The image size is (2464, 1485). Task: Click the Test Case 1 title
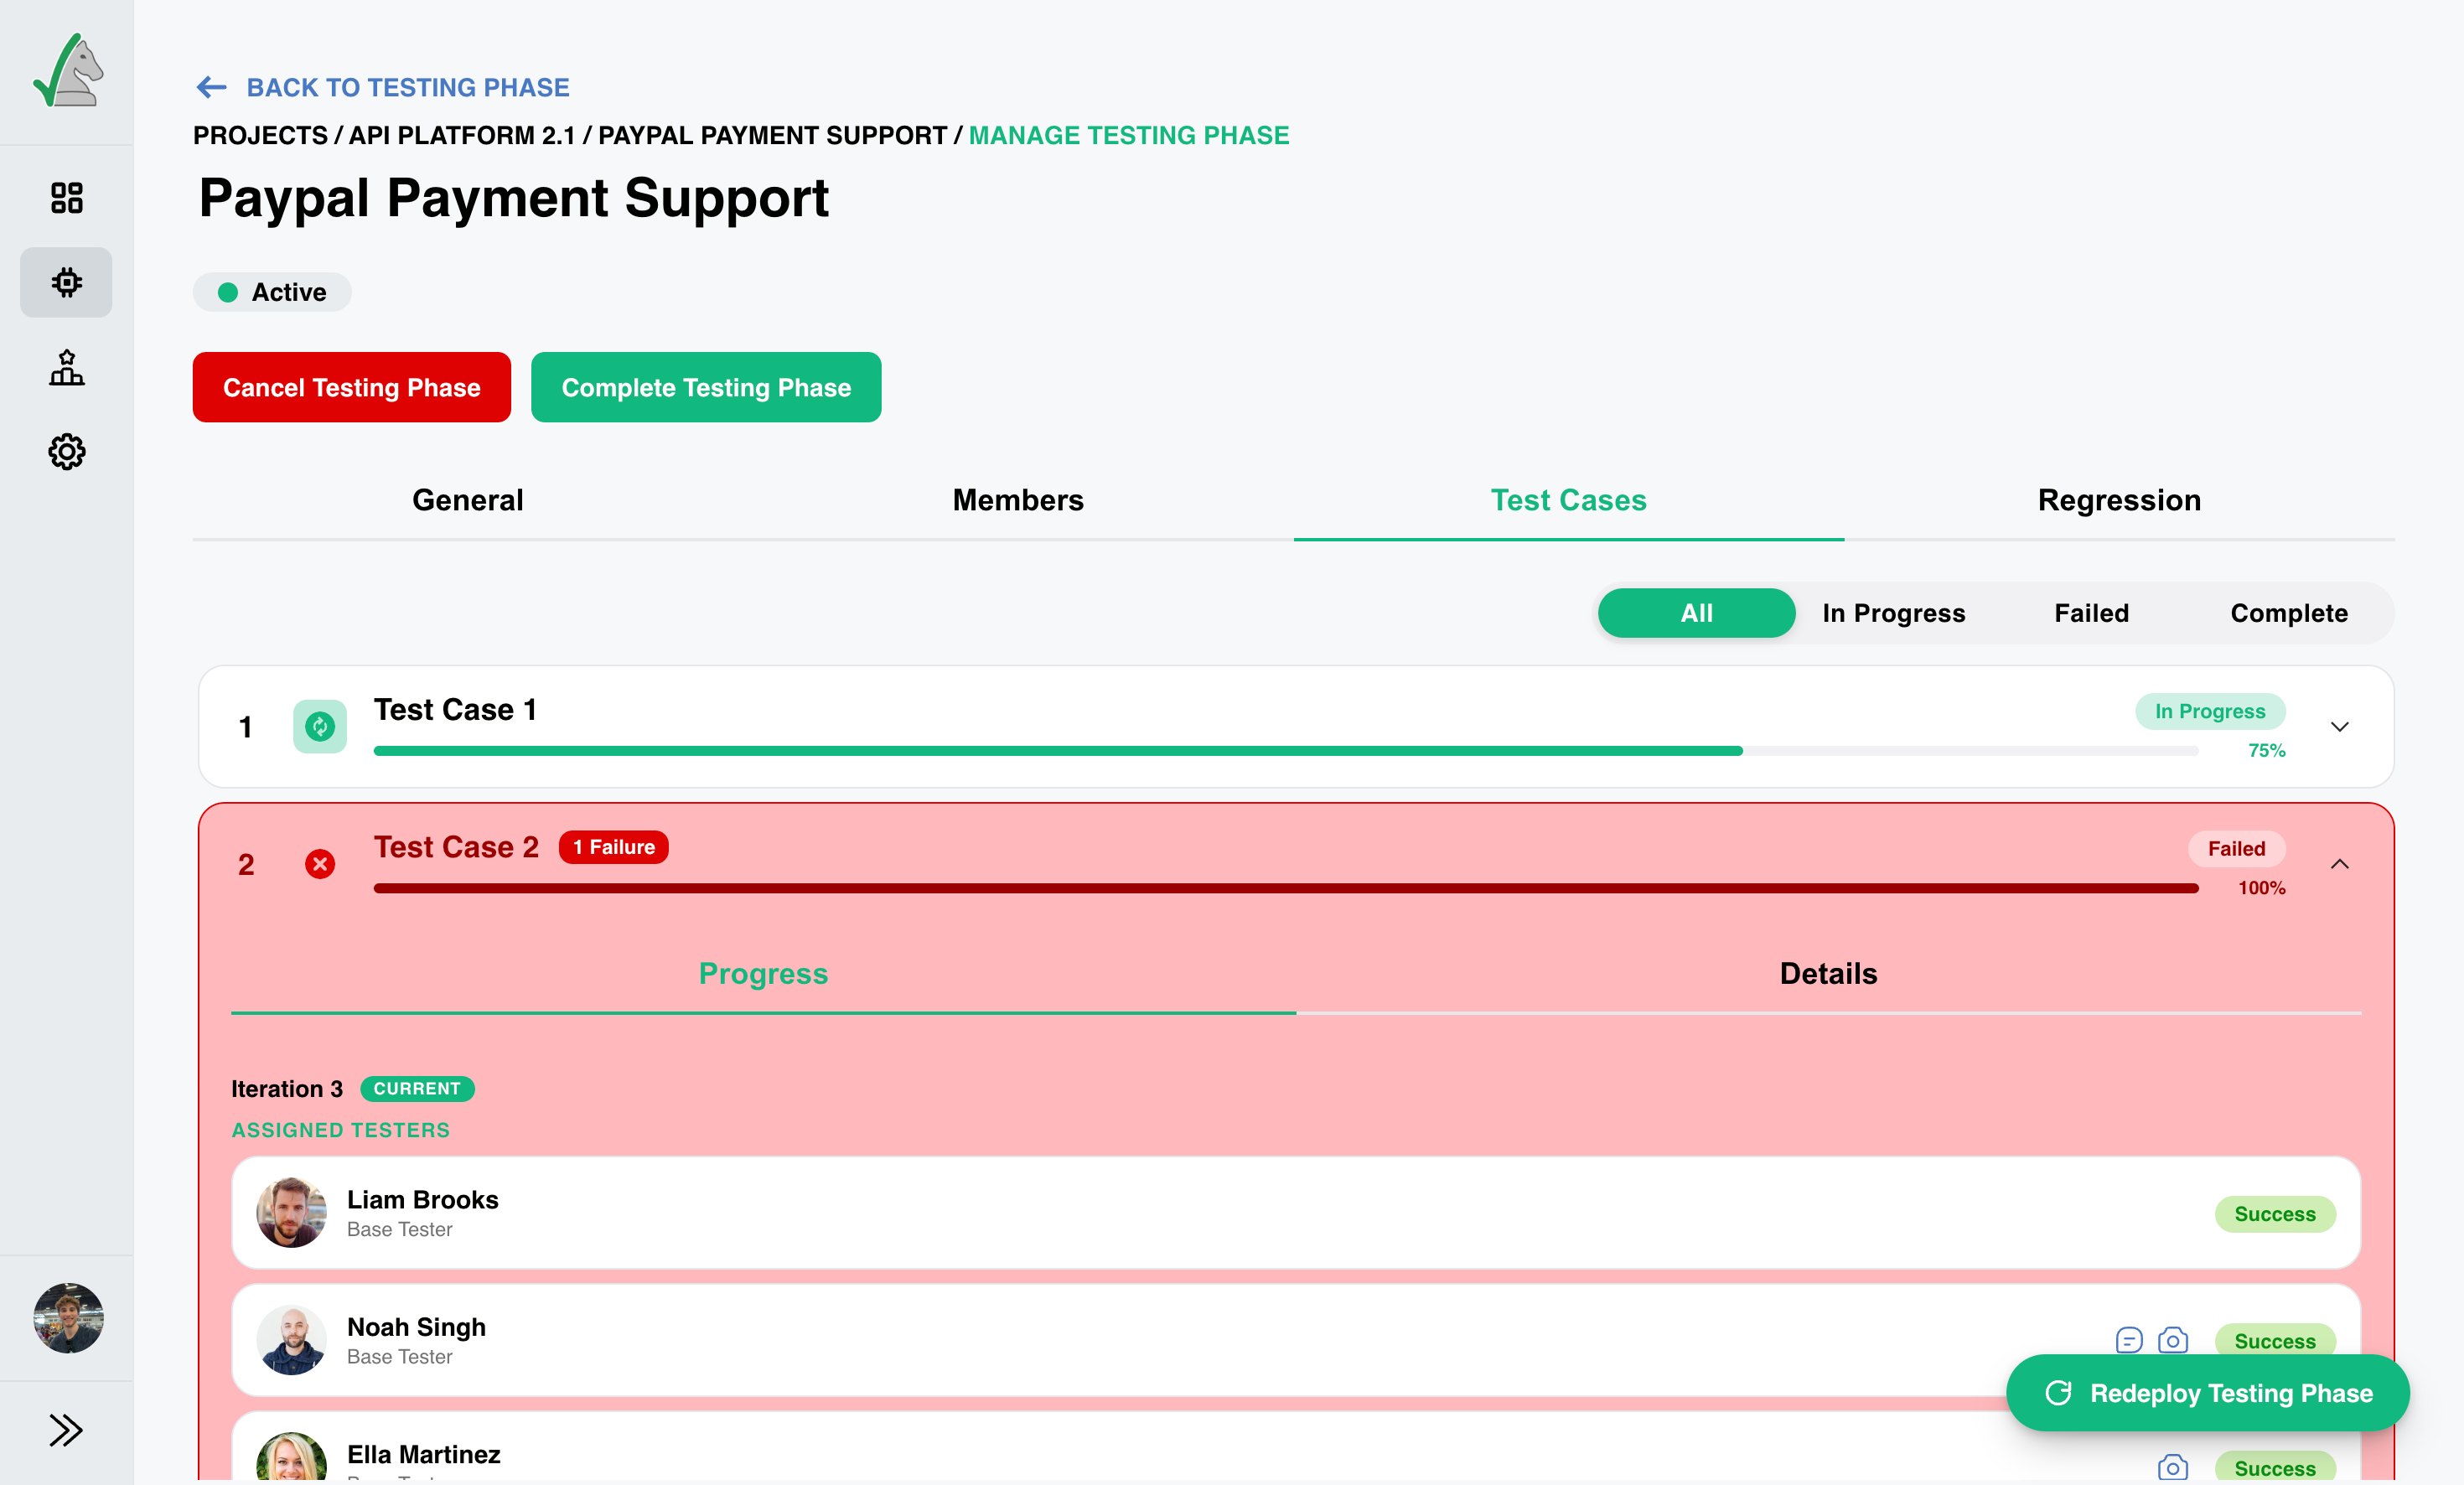(456, 710)
